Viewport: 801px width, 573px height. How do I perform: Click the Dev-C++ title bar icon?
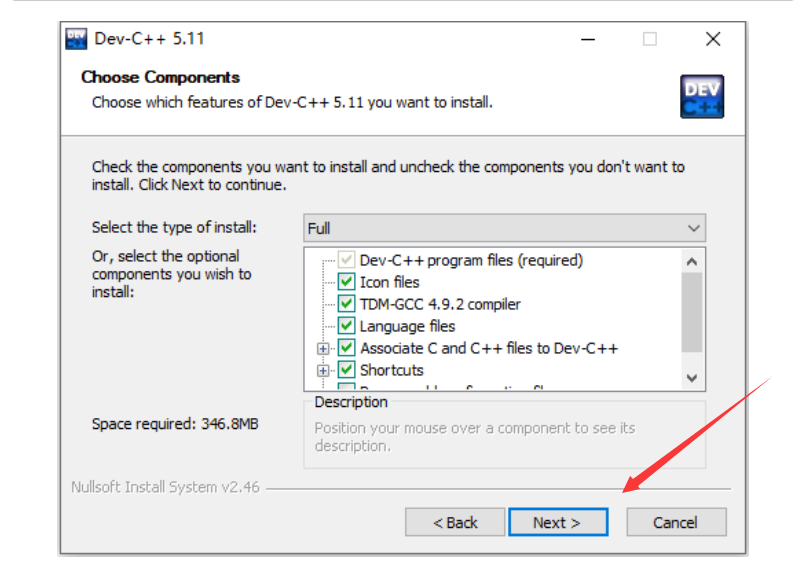[x=76, y=39]
